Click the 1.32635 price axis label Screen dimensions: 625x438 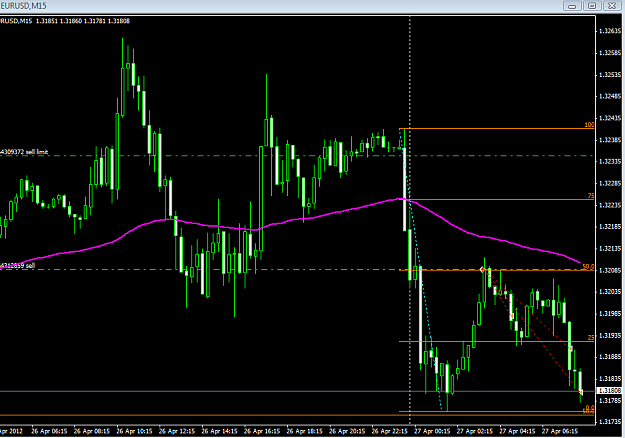click(610, 31)
